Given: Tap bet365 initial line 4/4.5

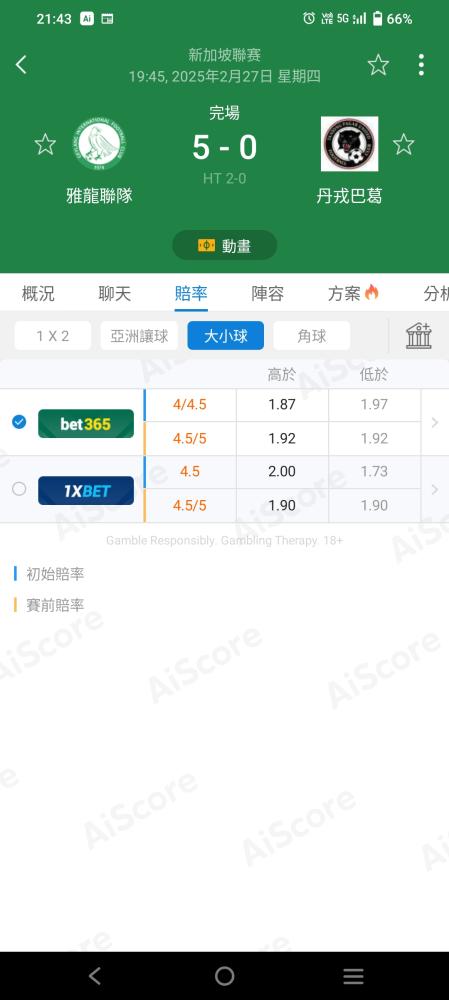Looking at the screenshot, I should 190,404.
